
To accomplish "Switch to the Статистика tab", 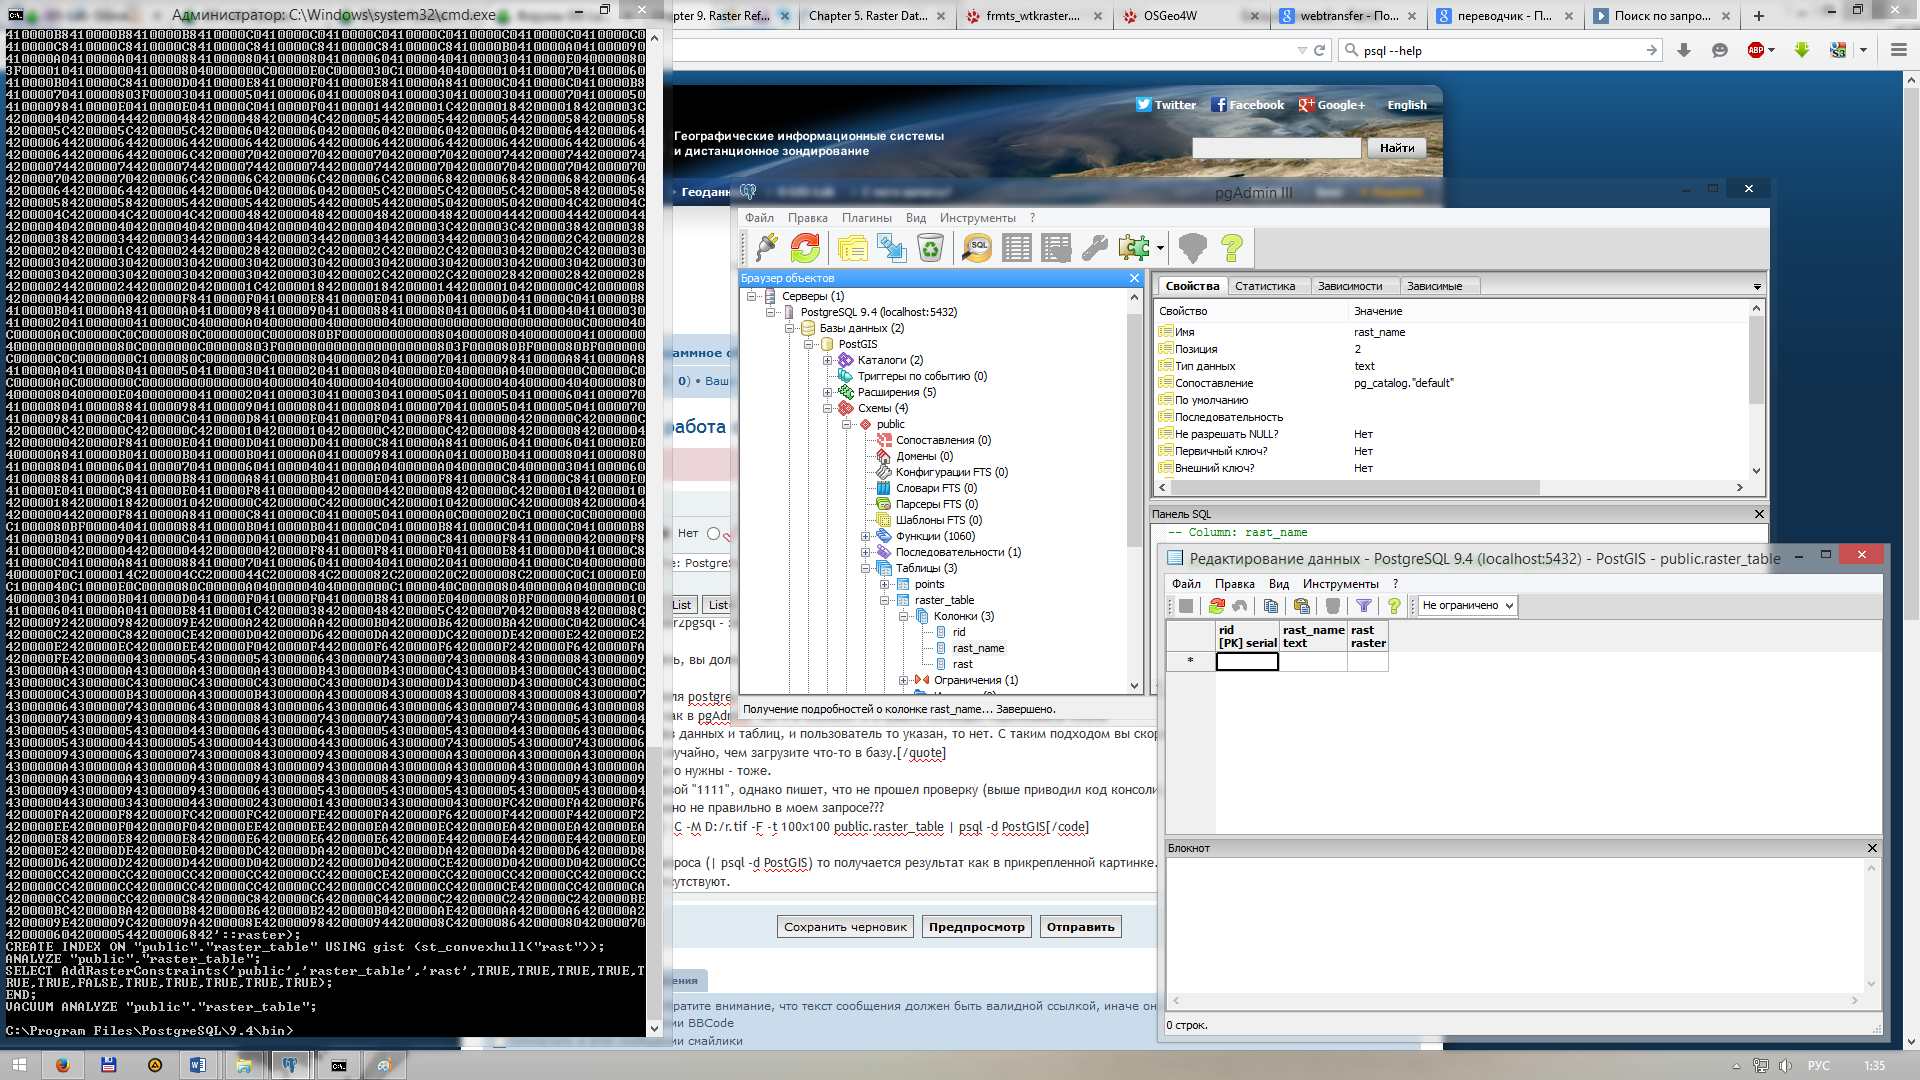I will coord(1264,286).
